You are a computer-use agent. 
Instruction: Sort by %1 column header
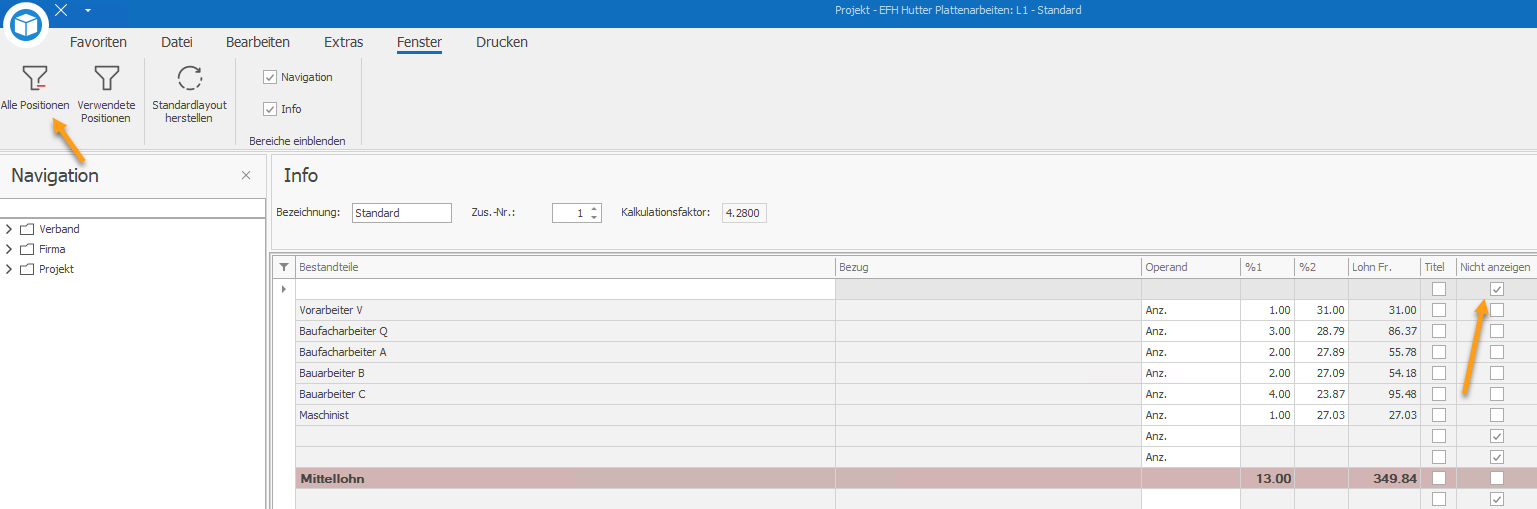coord(1267,267)
